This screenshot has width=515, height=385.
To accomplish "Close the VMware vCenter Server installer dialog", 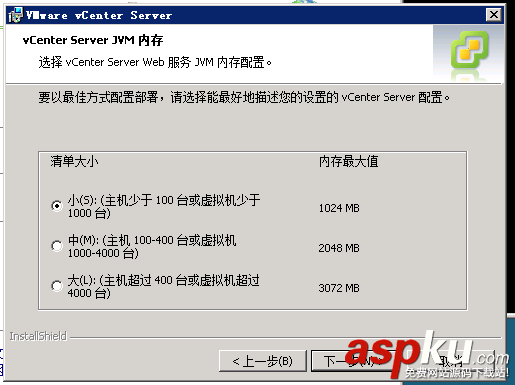I will 494,15.
